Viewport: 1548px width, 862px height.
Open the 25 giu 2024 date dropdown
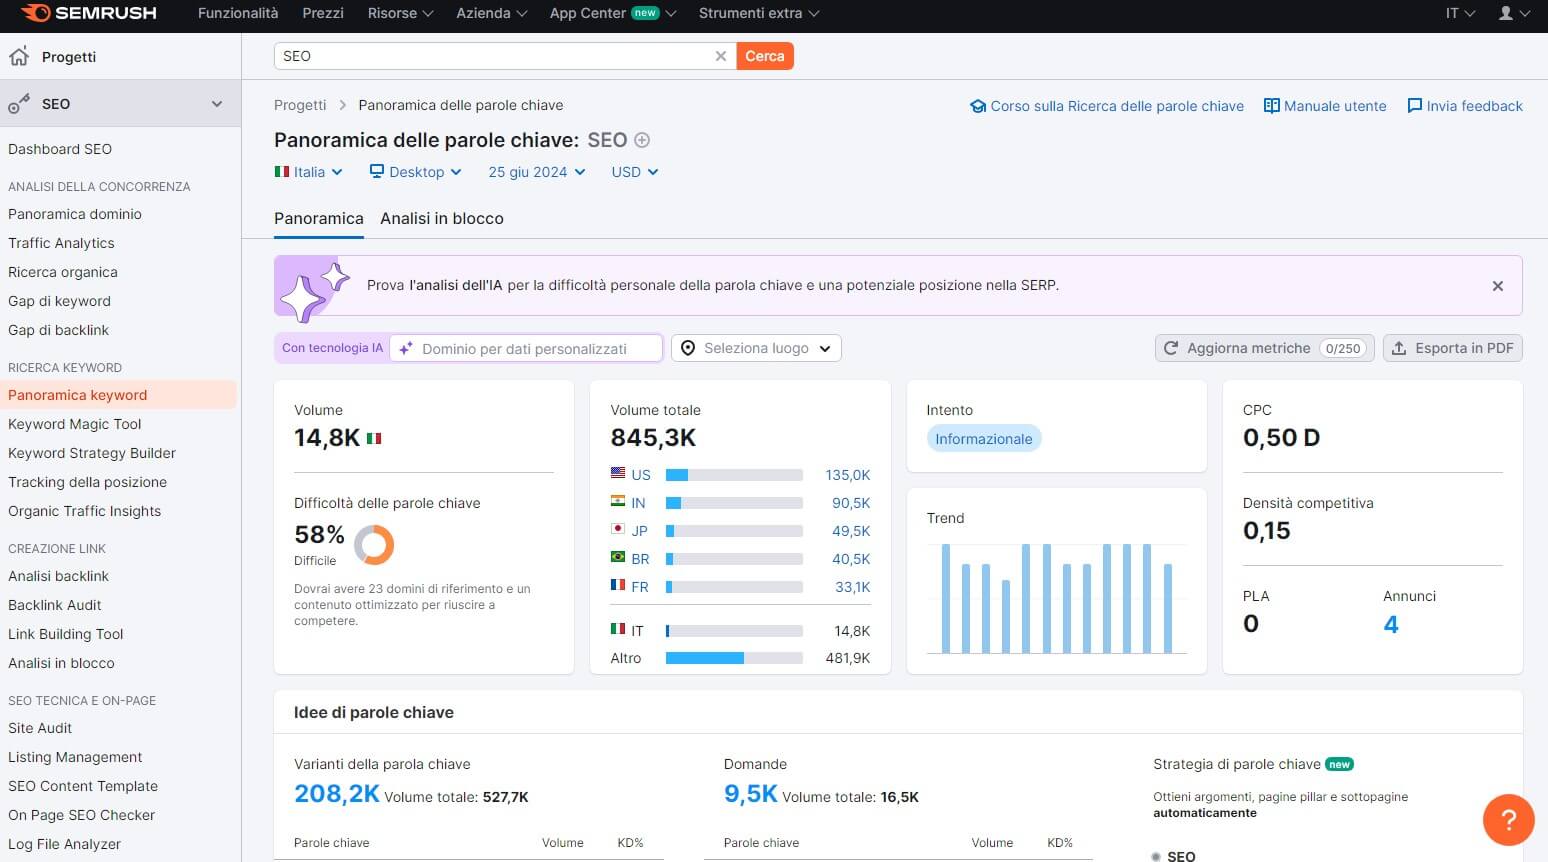537,172
